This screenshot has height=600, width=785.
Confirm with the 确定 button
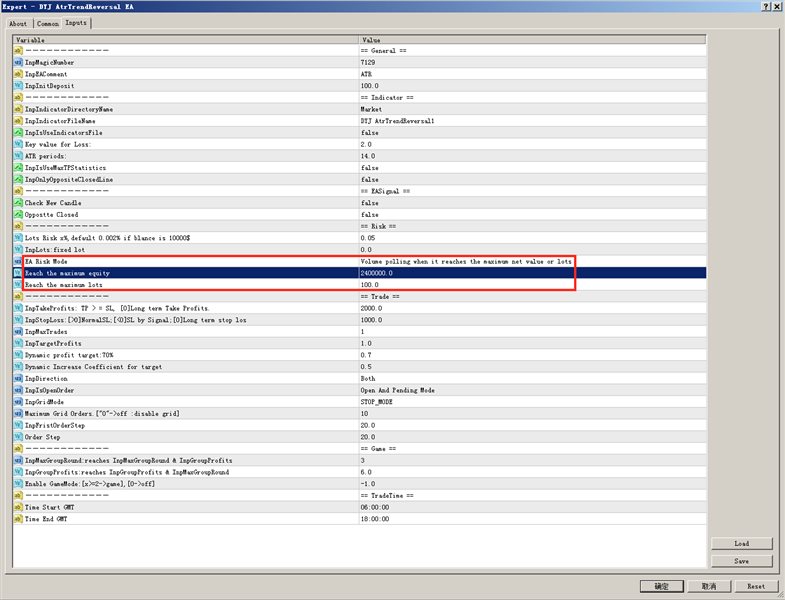pos(661,586)
